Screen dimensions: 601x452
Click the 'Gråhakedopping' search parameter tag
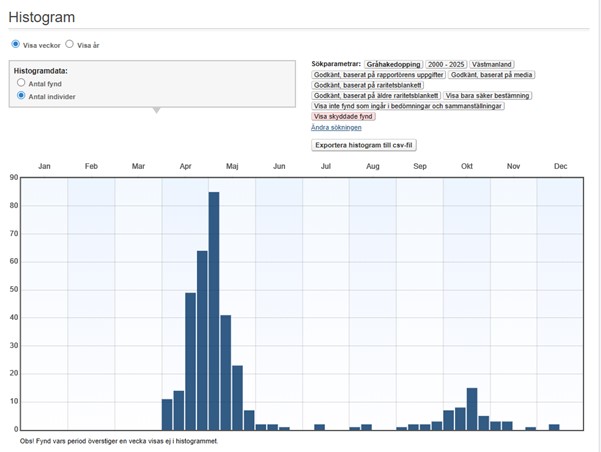[x=393, y=64]
